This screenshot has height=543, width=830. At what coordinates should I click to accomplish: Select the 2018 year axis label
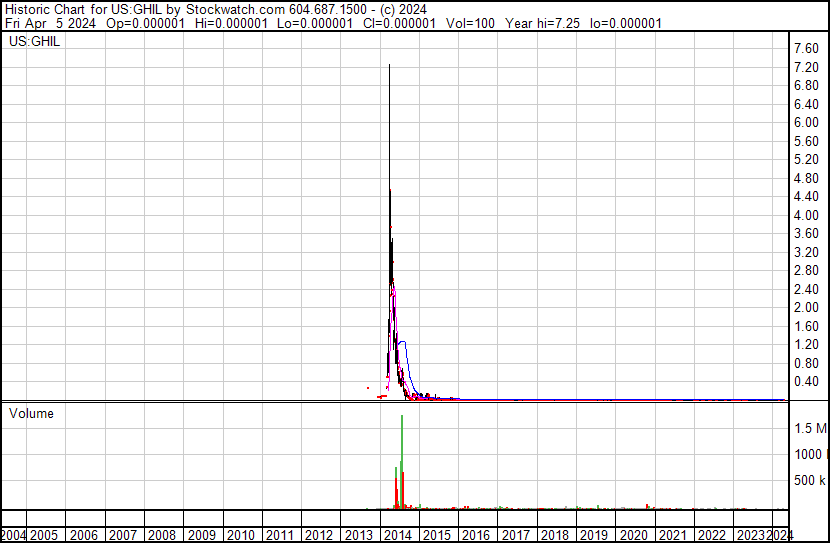coord(555,535)
